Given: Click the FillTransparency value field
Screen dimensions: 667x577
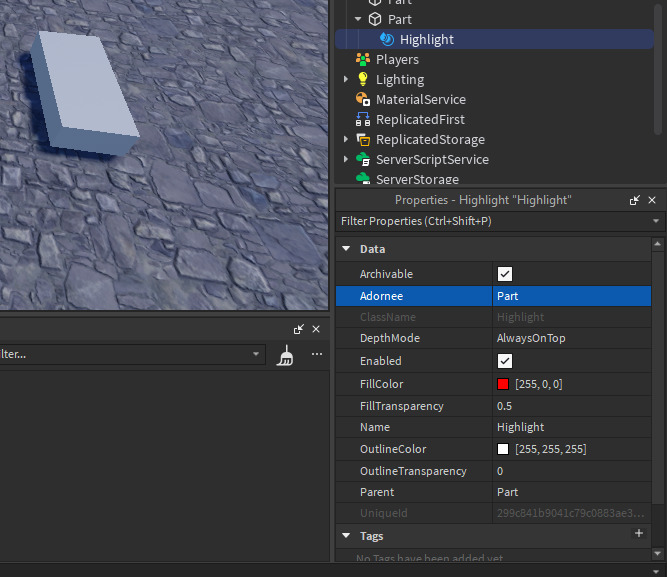Looking at the screenshot, I should click(x=575, y=406).
